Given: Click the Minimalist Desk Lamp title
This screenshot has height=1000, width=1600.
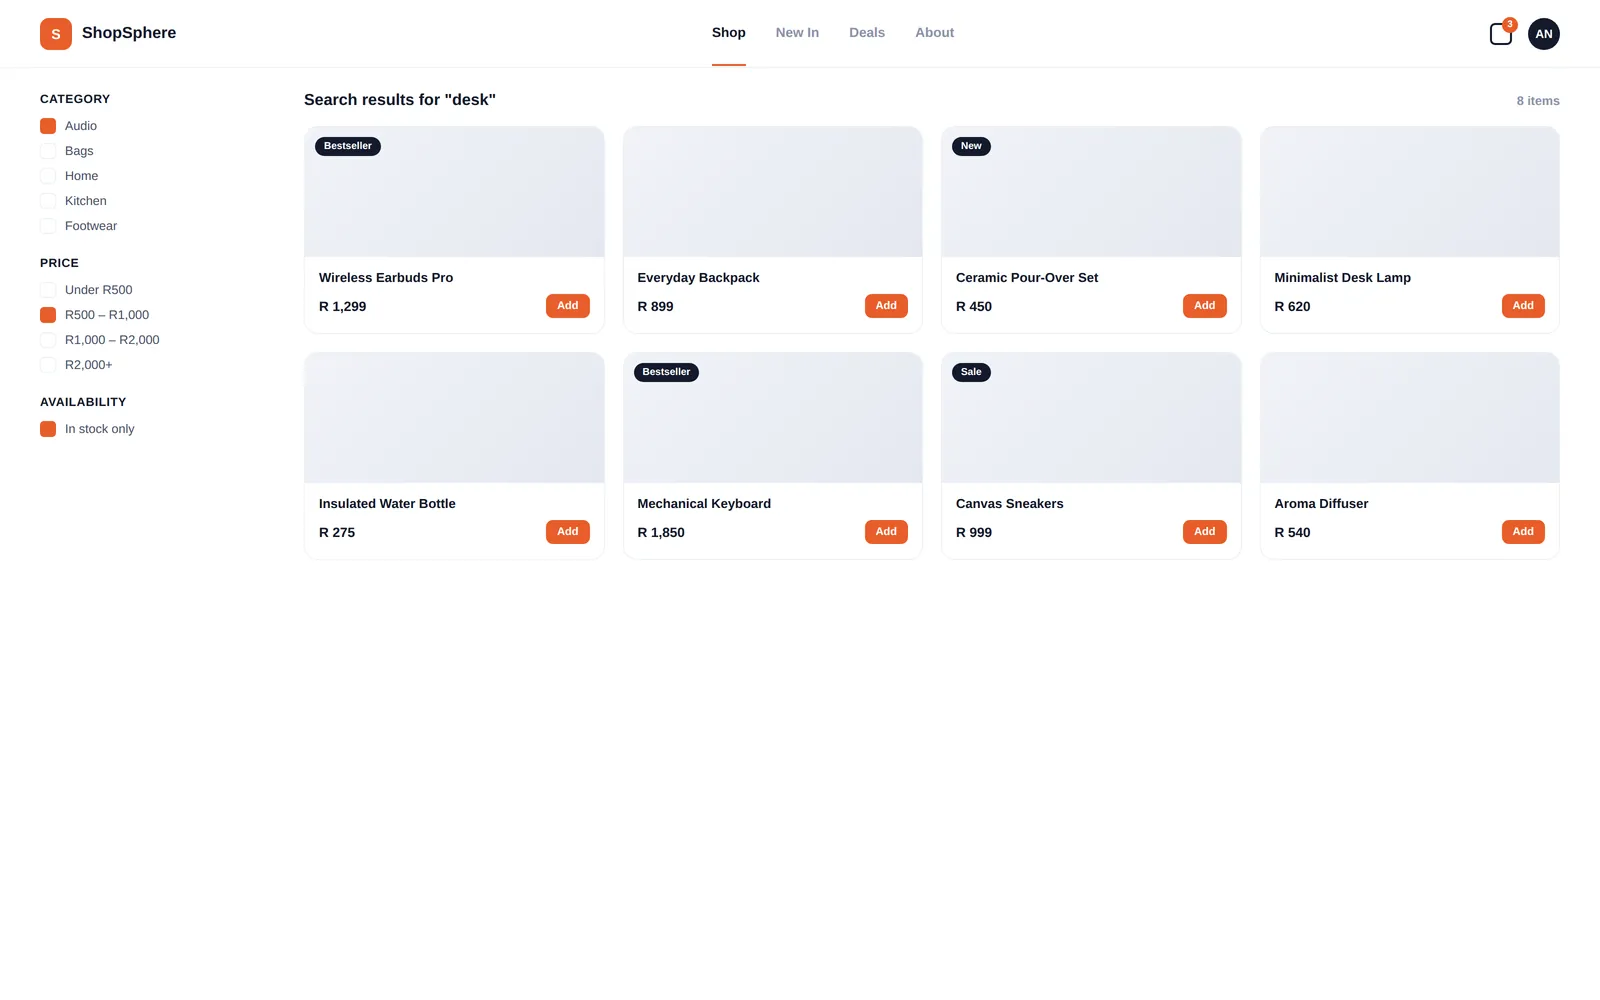Looking at the screenshot, I should click(x=1342, y=278).
